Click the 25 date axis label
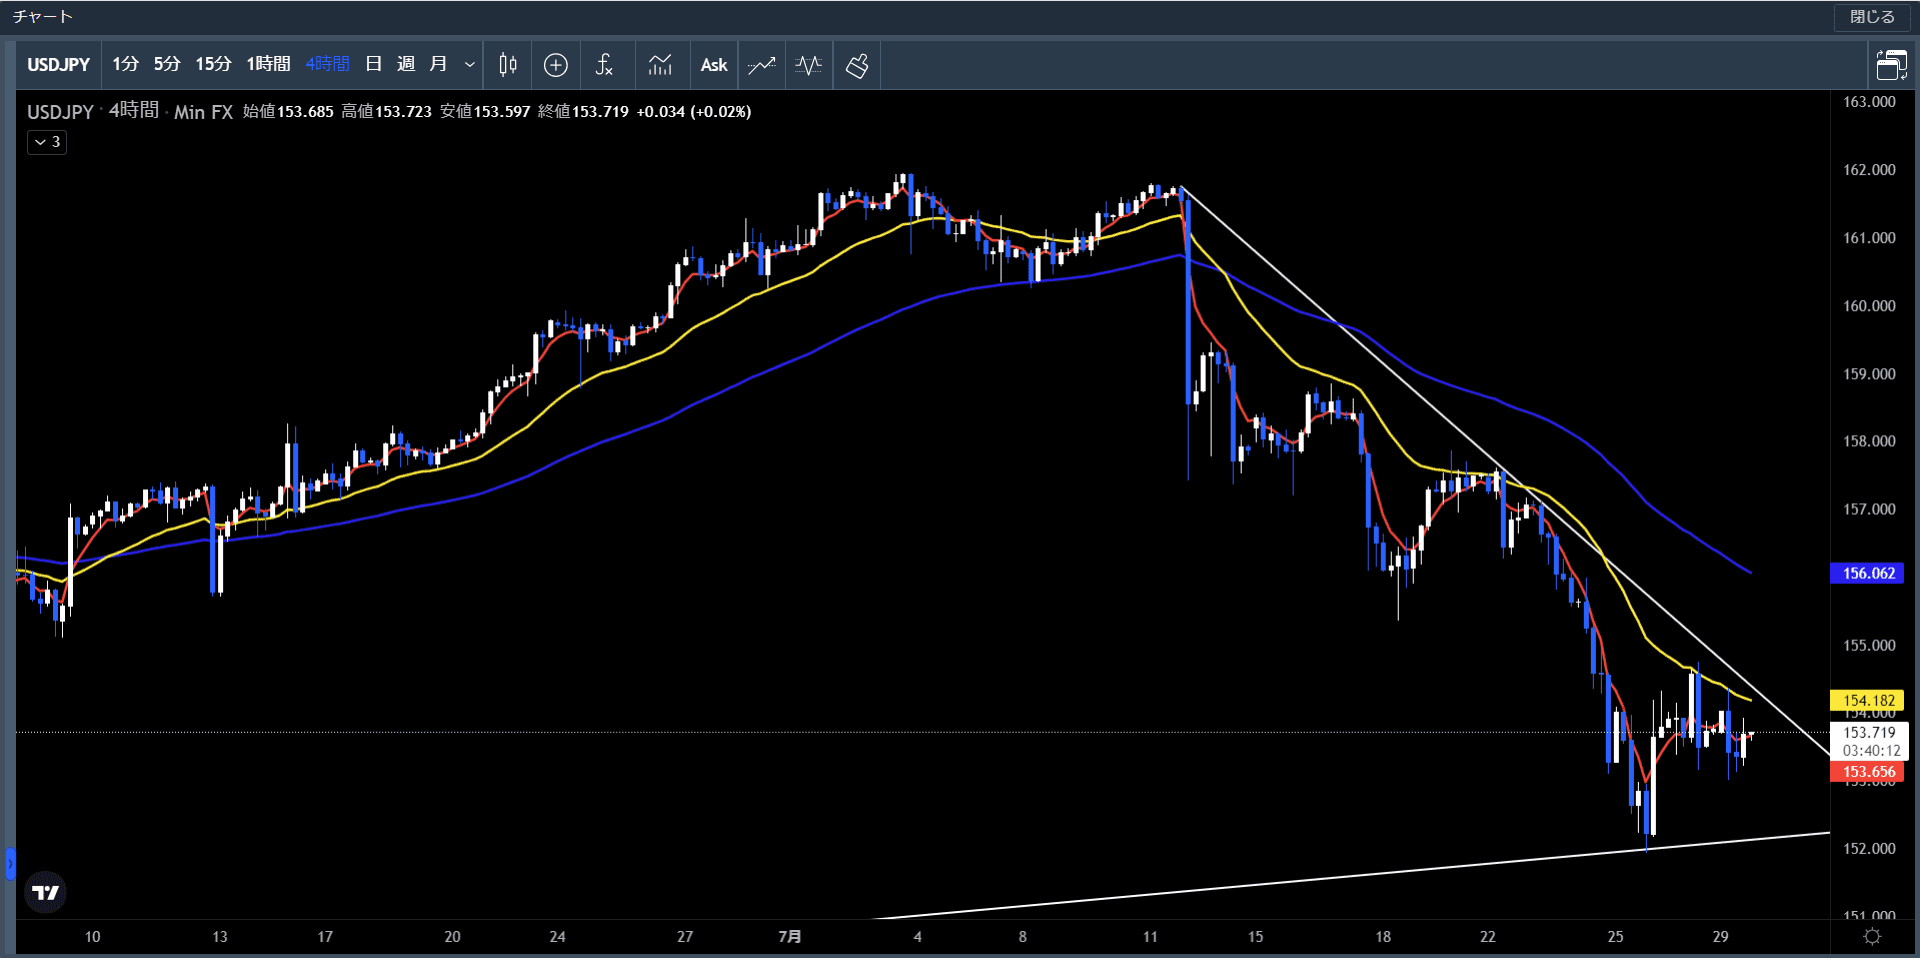The height and width of the screenshot is (958, 1920). pos(1615,937)
